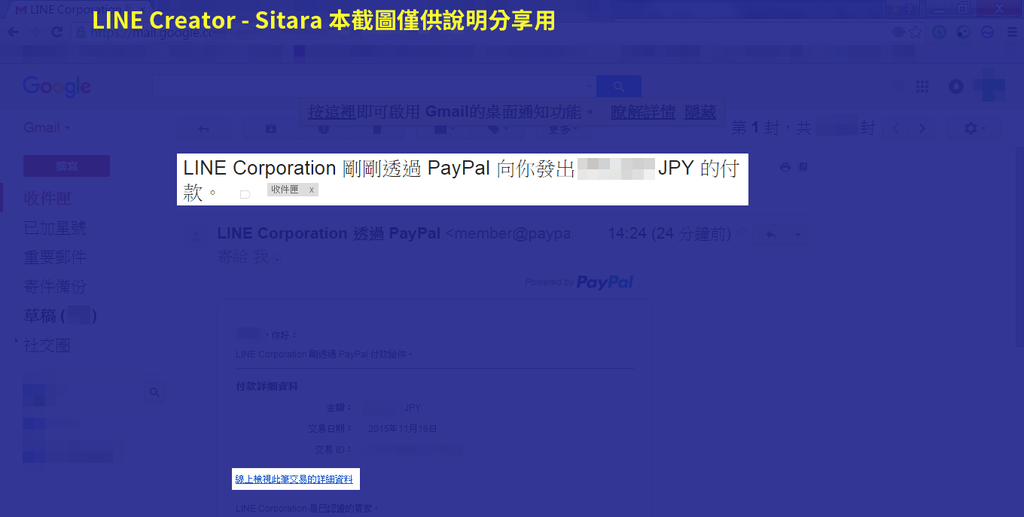Bookmark this page with the star icon
Viewport: 1024px width, 517px height.
[x=916, y=31]
